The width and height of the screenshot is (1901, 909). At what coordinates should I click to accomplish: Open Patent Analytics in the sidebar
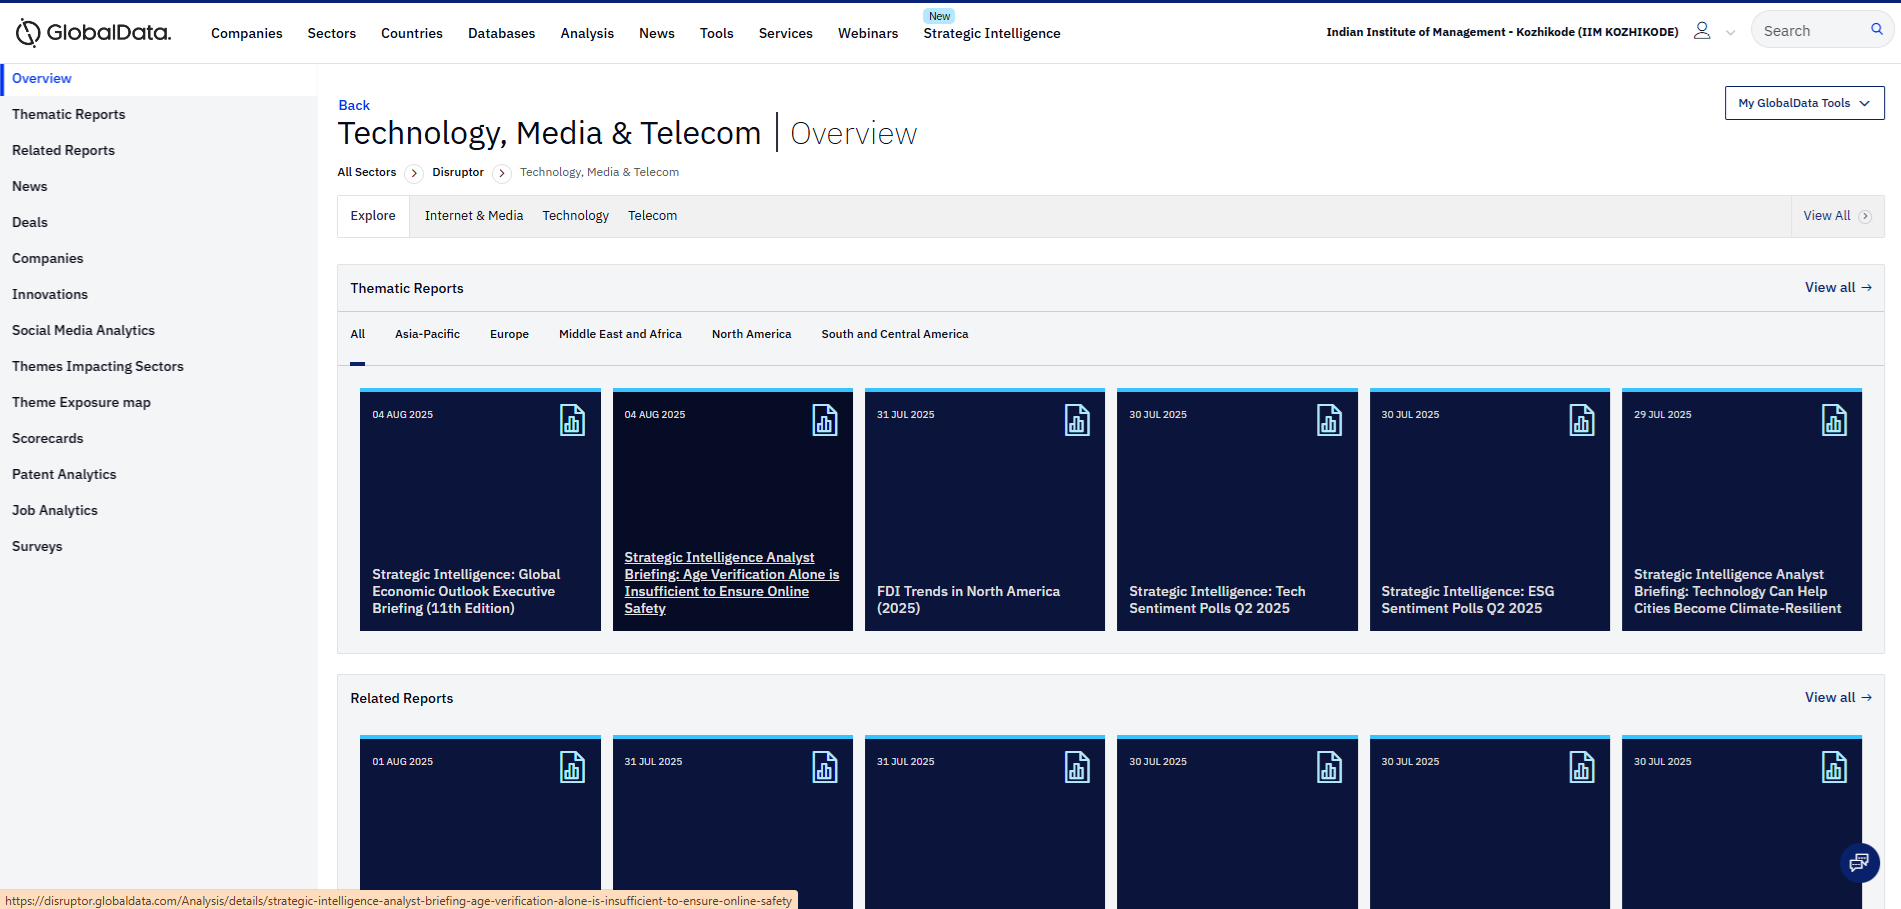pos(64,474)
